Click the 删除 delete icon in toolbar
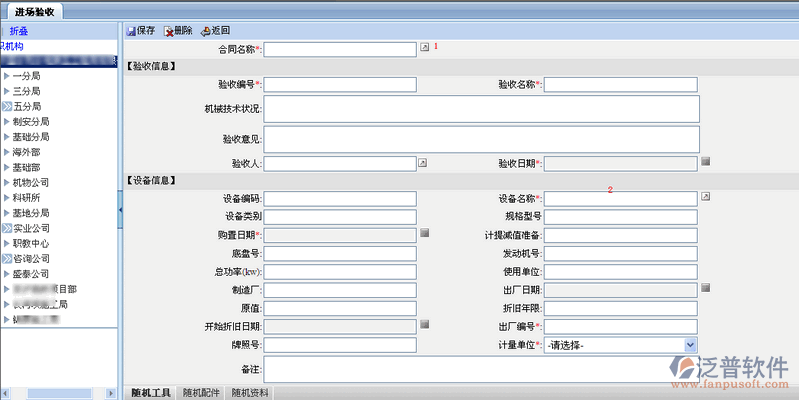The width and height of the screenshot is (799, 400). [168, 31]
